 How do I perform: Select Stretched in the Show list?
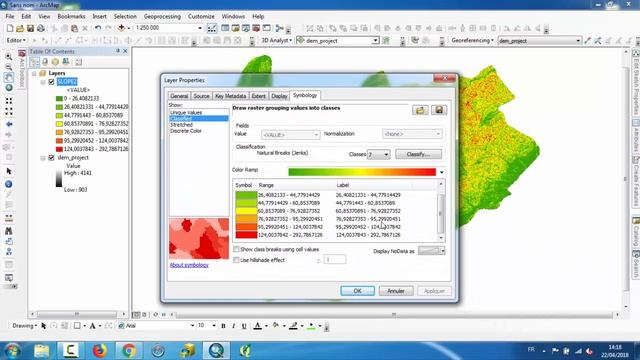(181, 124)
